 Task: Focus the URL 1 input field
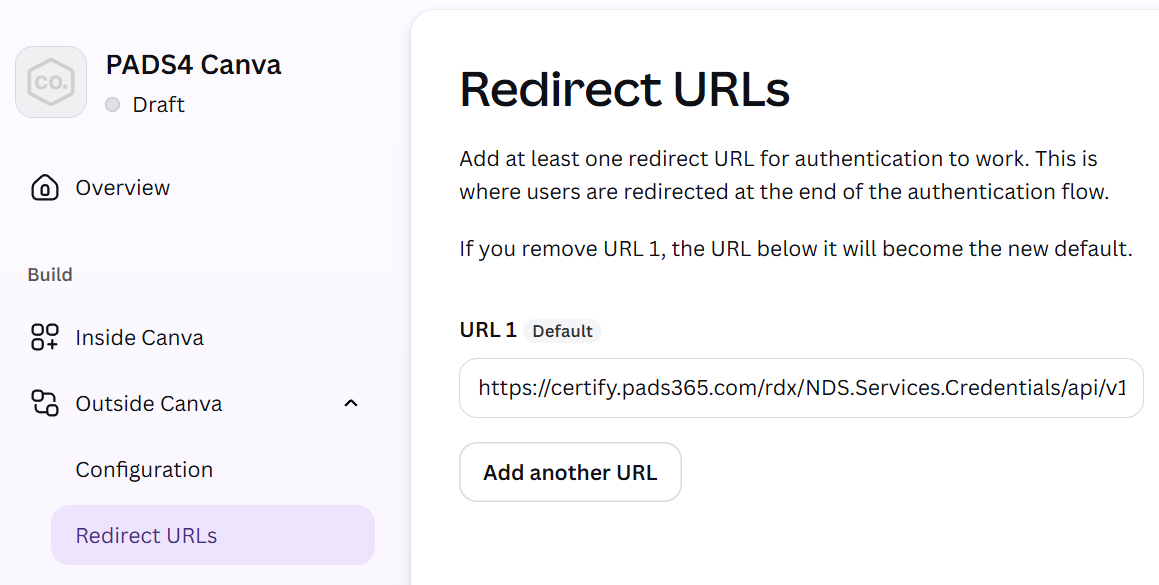[801, 388]
